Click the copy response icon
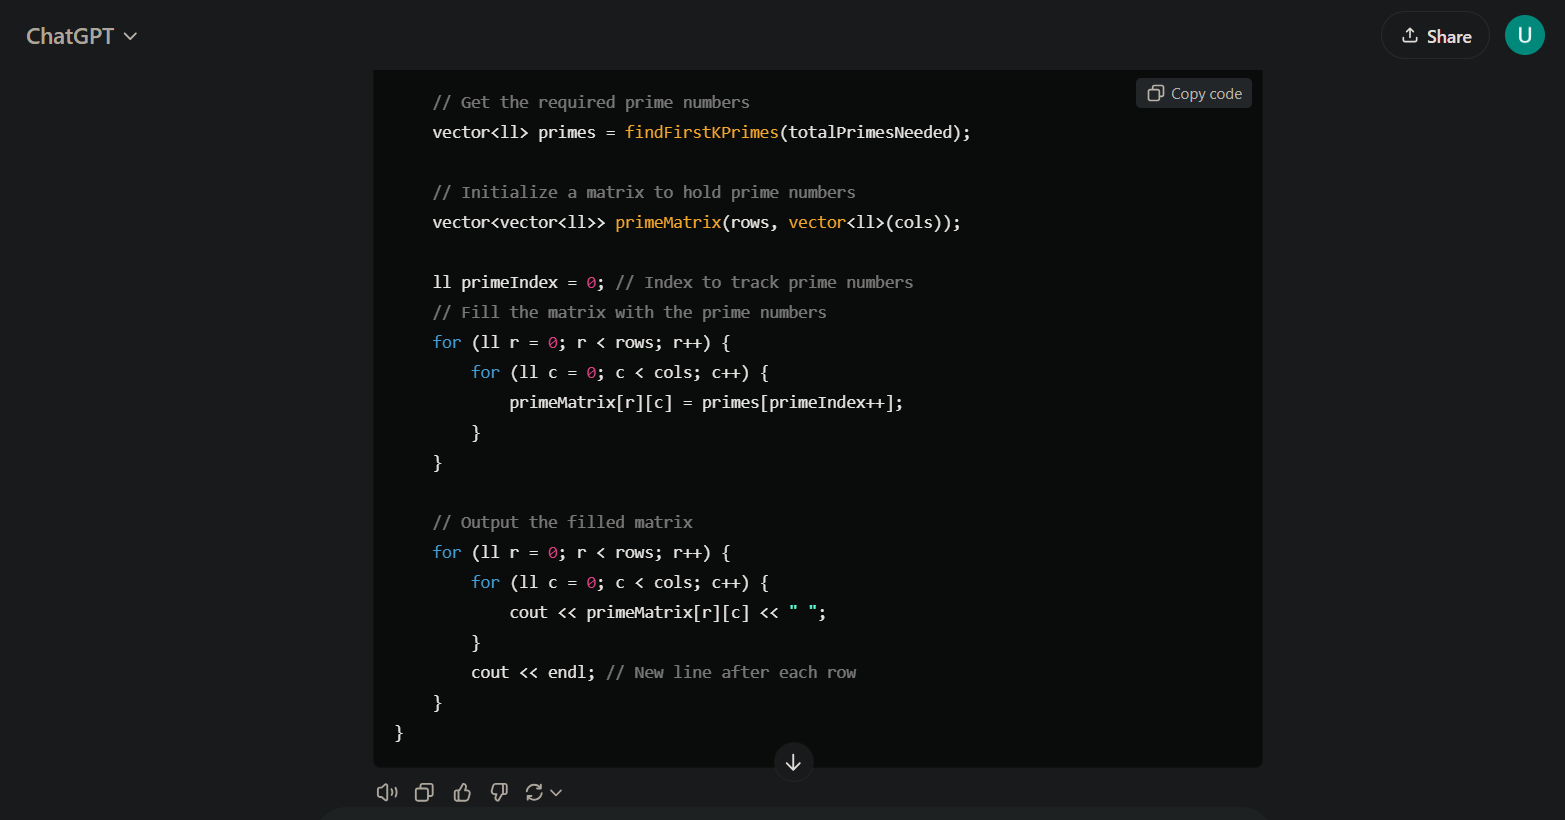 point(424,792)
